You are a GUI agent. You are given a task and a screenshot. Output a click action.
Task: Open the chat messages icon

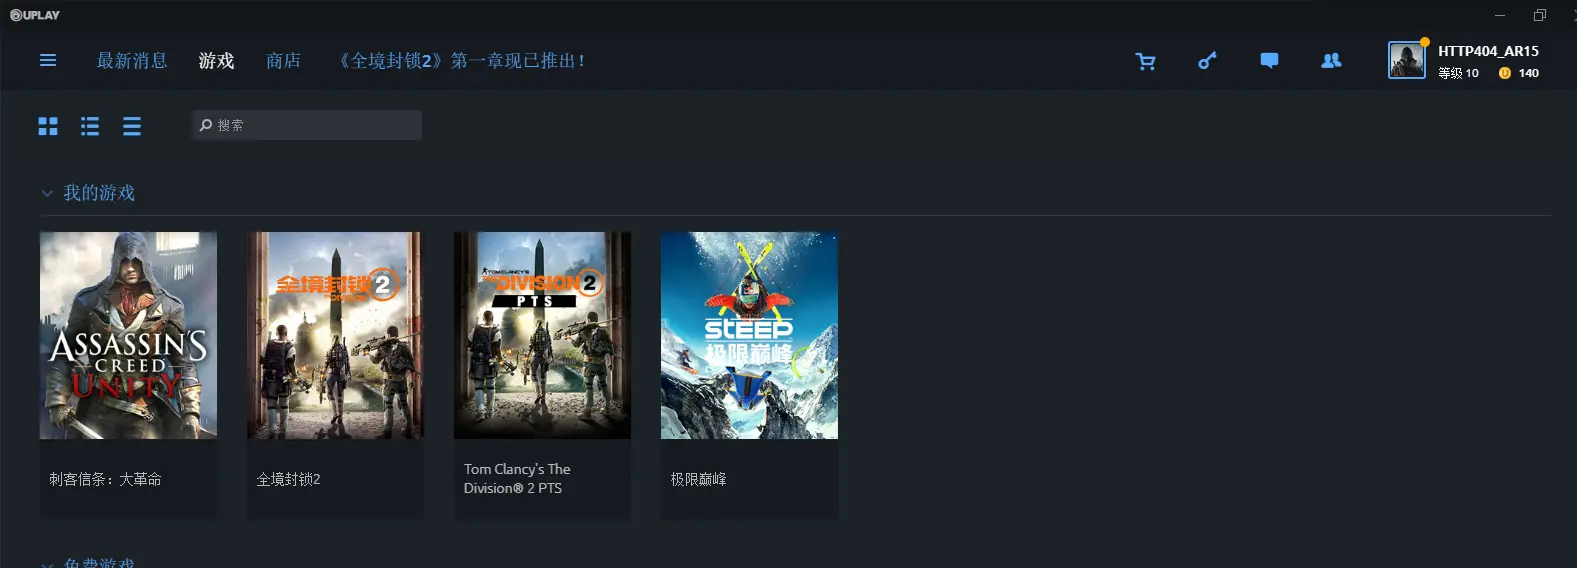pos(1269,61)
